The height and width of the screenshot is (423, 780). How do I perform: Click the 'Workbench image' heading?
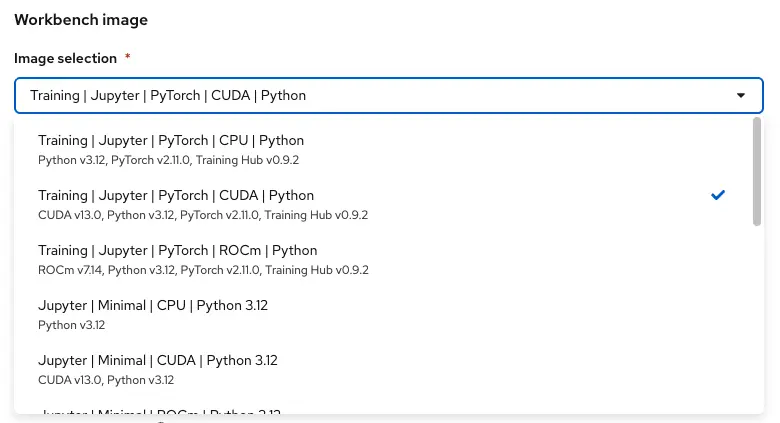pos(81,19)
